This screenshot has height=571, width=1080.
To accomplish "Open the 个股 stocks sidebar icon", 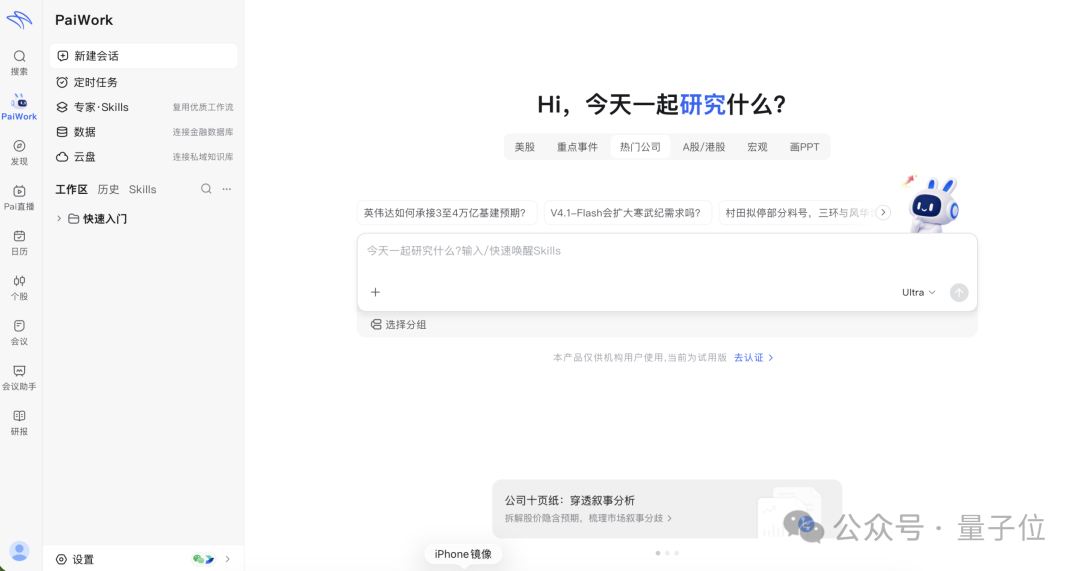I will (x=19, y=287).
